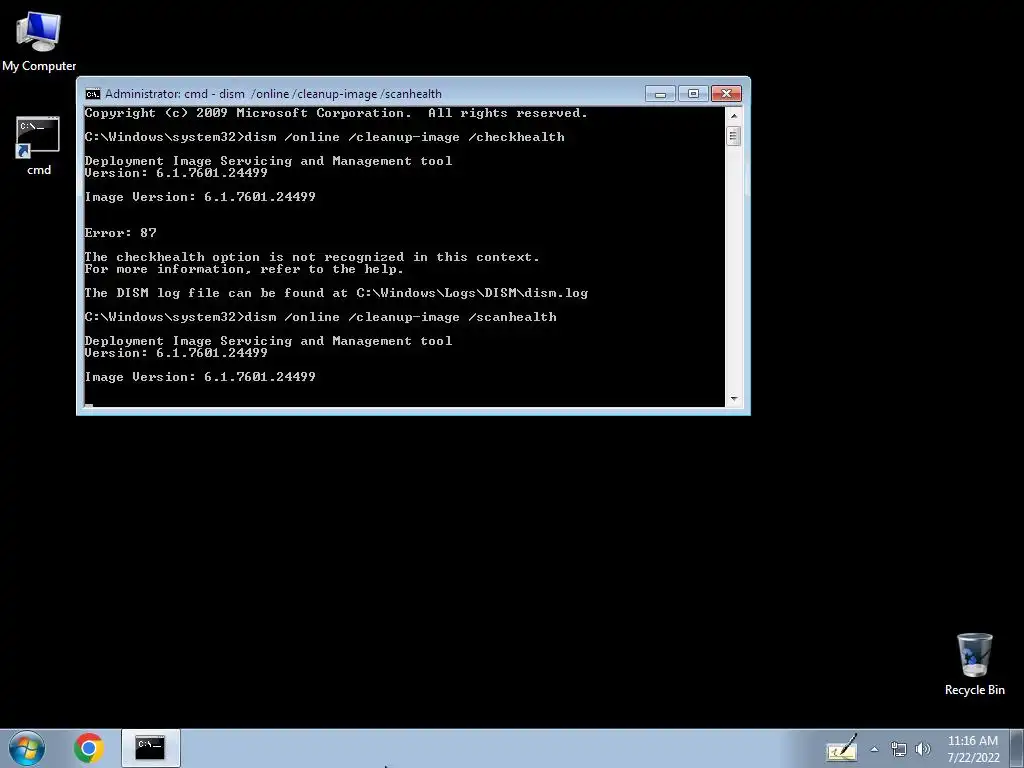Launch Google Chrome from taskbar
The image size is (1024, 768).
89,748
